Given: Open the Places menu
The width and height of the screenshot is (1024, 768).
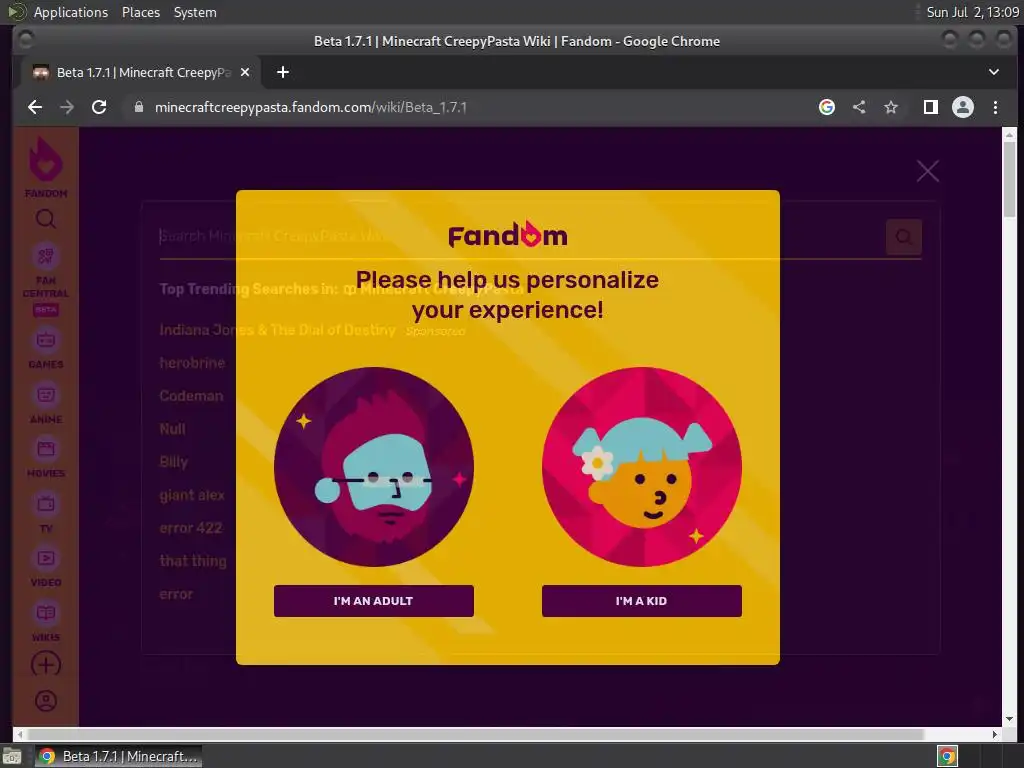Looking at the screenshot, I should coord(141,12).
